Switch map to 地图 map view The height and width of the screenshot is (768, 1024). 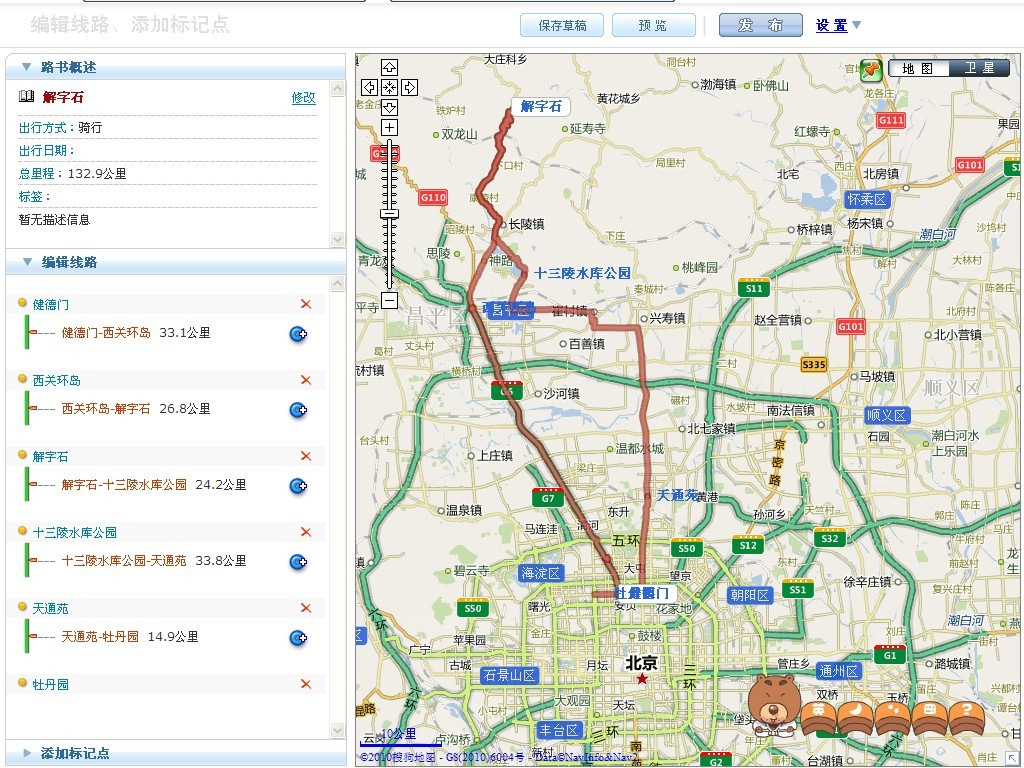(917, 68)
